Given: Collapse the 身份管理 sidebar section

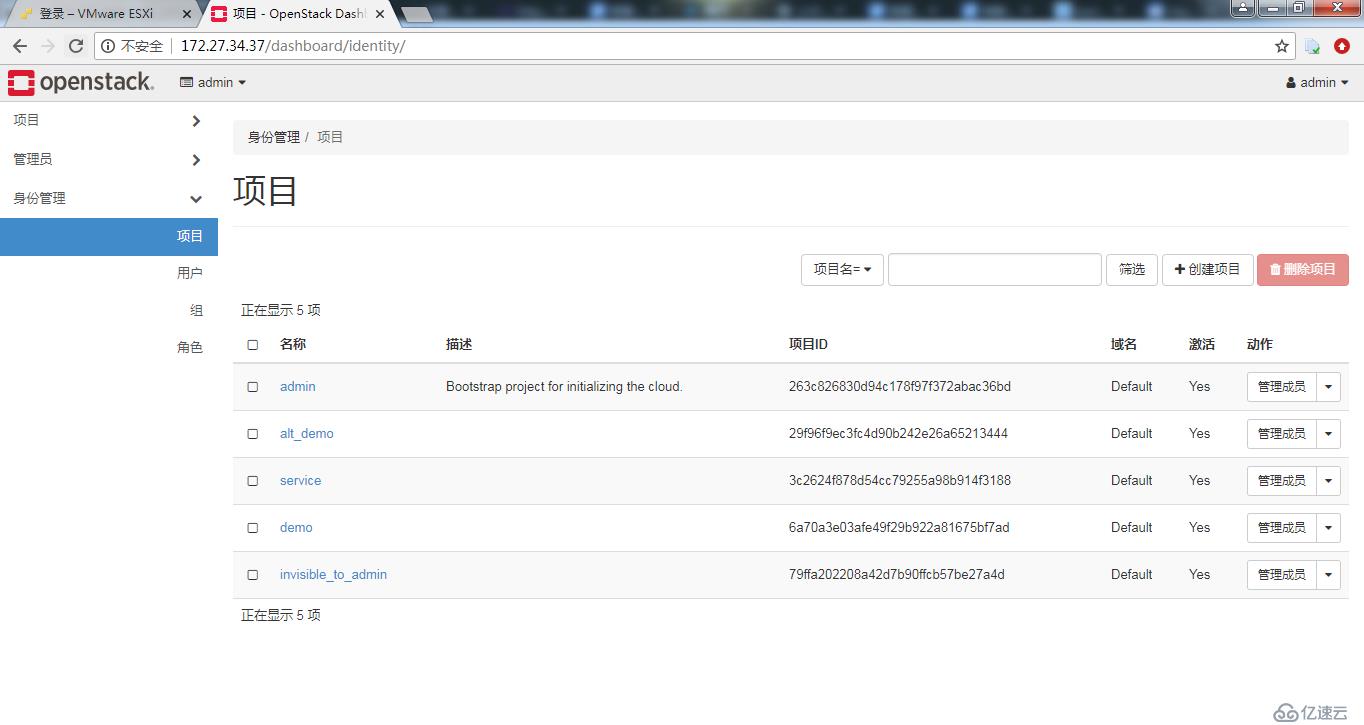Looking at the screenshot, I should [x=108, y=198].
